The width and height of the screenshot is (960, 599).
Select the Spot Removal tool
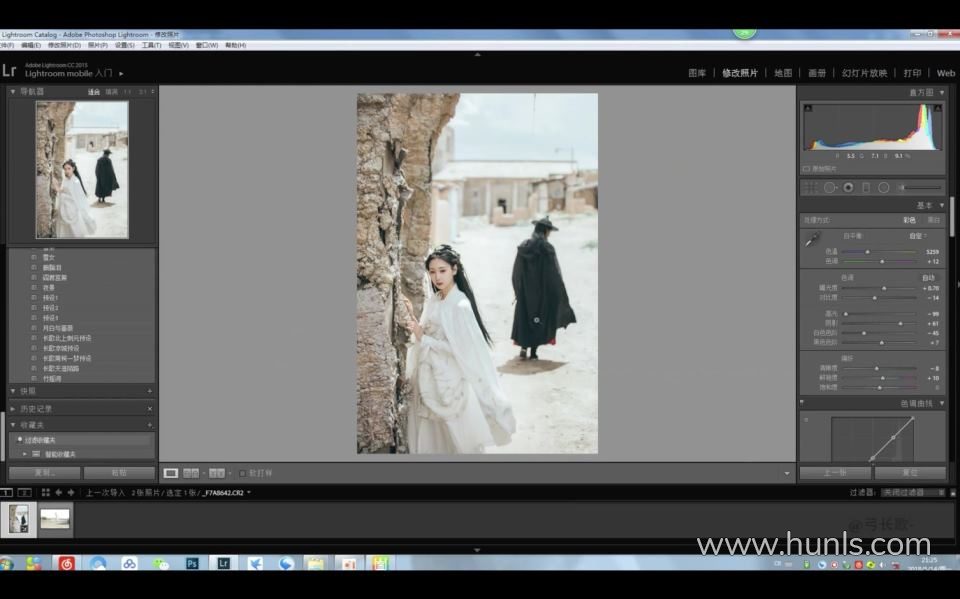pos(830,187)
